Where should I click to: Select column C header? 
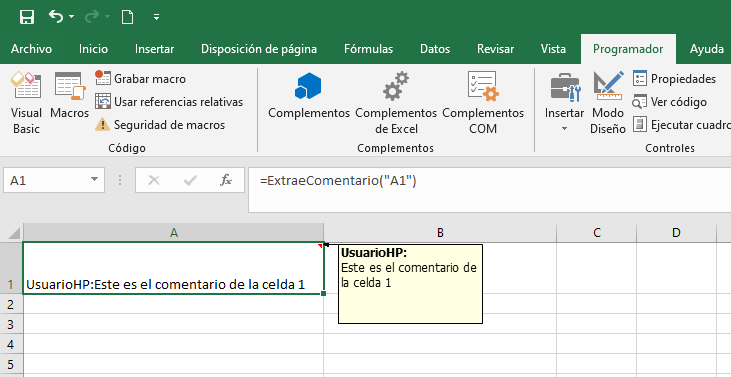click(596, 233)
